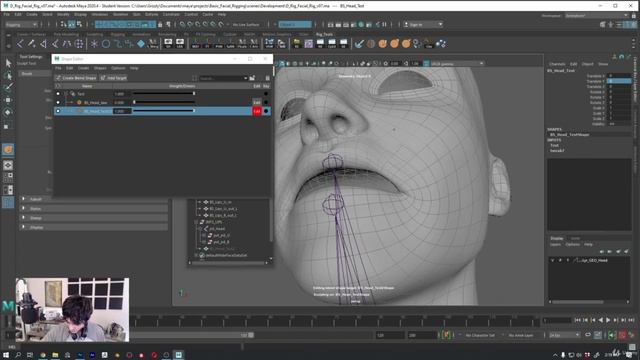The width and height of the screenshot is (640, 360).
Task: Open the Modify menu in Maya menu bar
Action: [x=63, y=14]
